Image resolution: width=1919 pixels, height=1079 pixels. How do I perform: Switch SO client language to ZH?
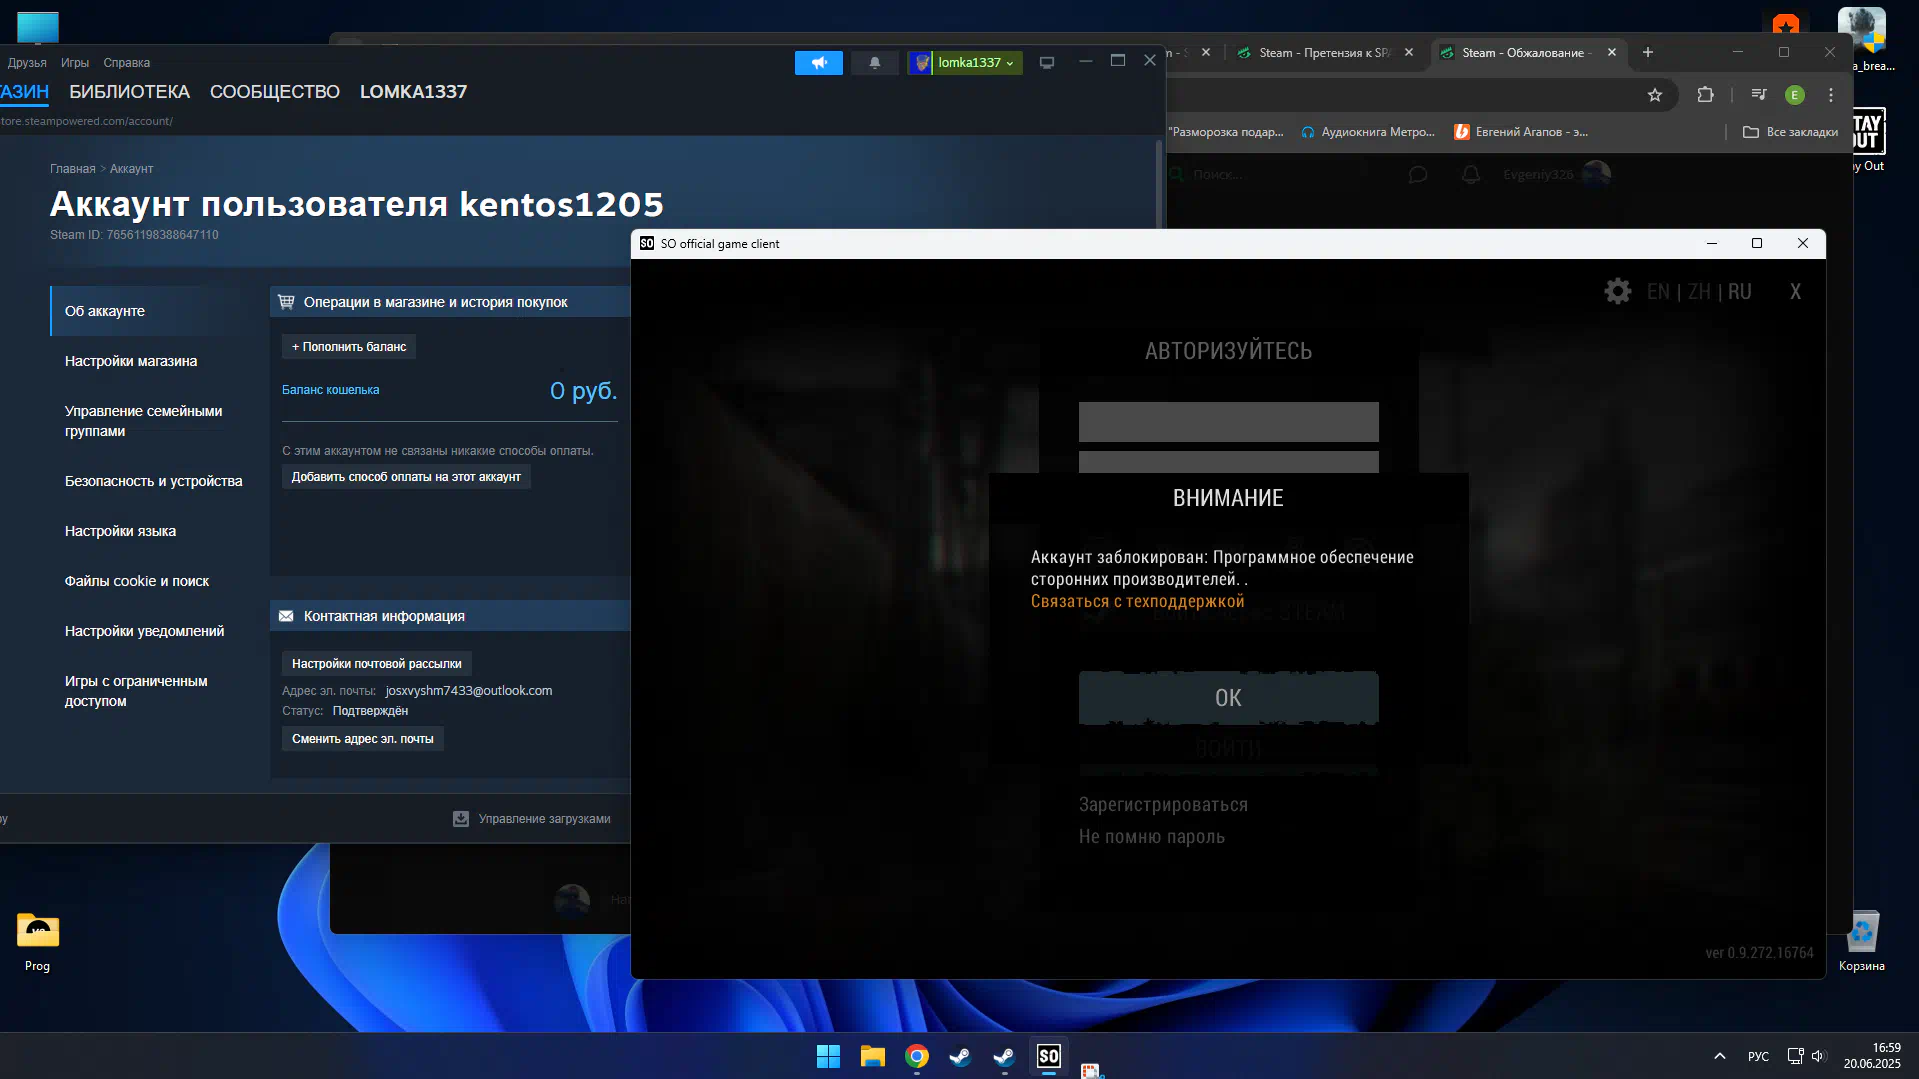[x=1699, y=291]
